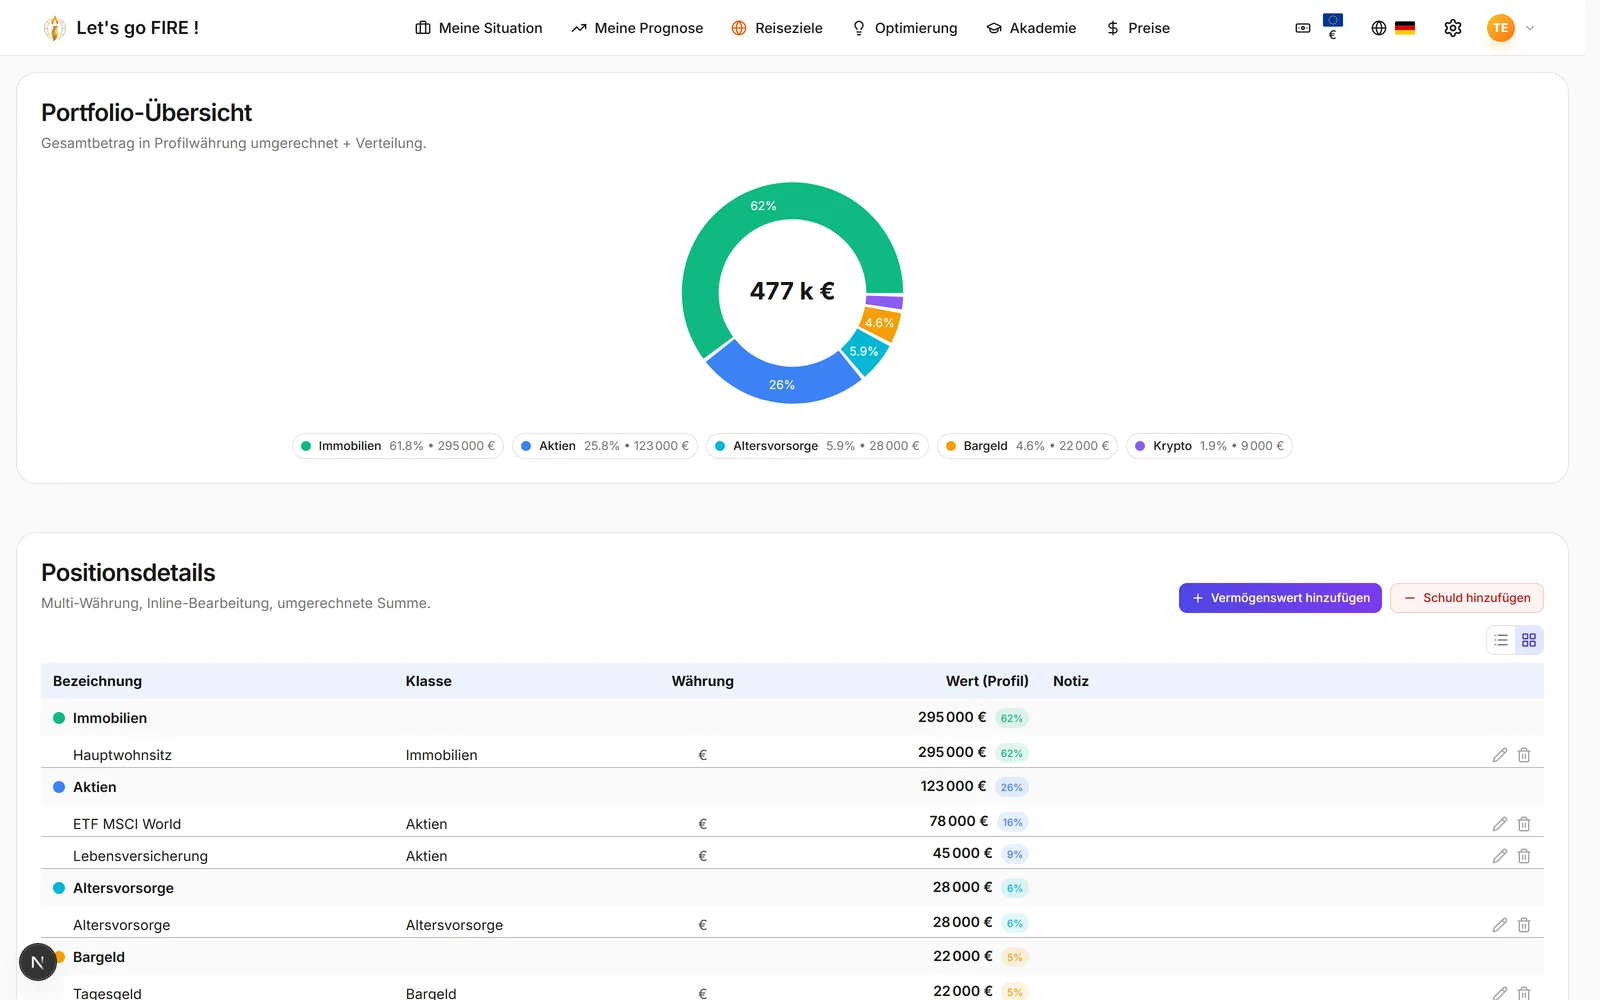Viewport: 1600px width, 1000px height.
Task: Click the orange Bargeld 4.6% donut segment
Action: pos(881,323)
